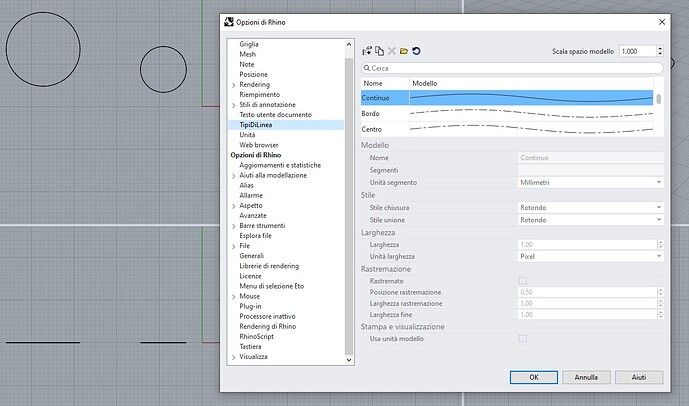689x406 pixels.
Task: Open the Unità segmento dropdown
Action: coord(591,182)
